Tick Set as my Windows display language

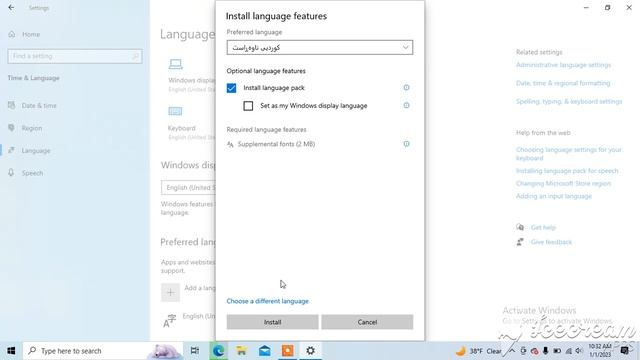[248, 106]
